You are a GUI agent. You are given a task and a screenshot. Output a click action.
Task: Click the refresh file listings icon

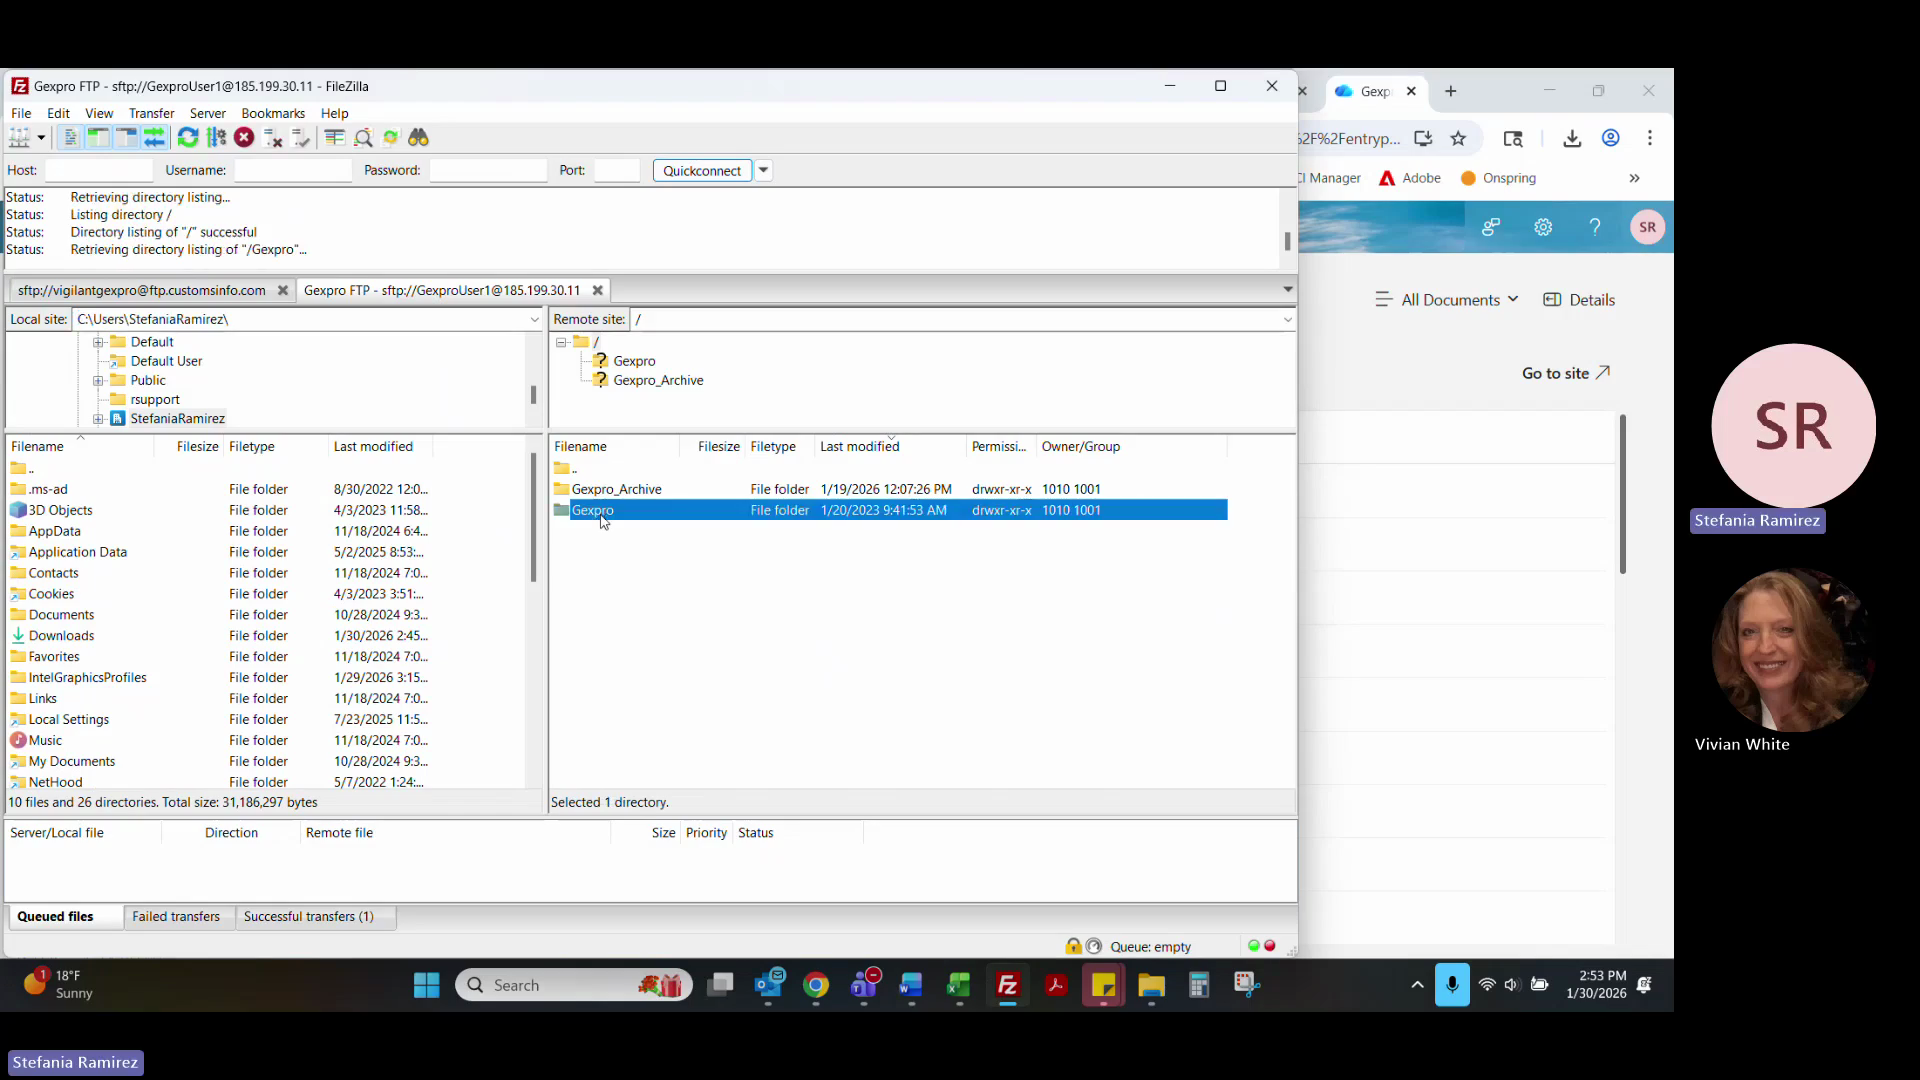[x=188, y=138]
